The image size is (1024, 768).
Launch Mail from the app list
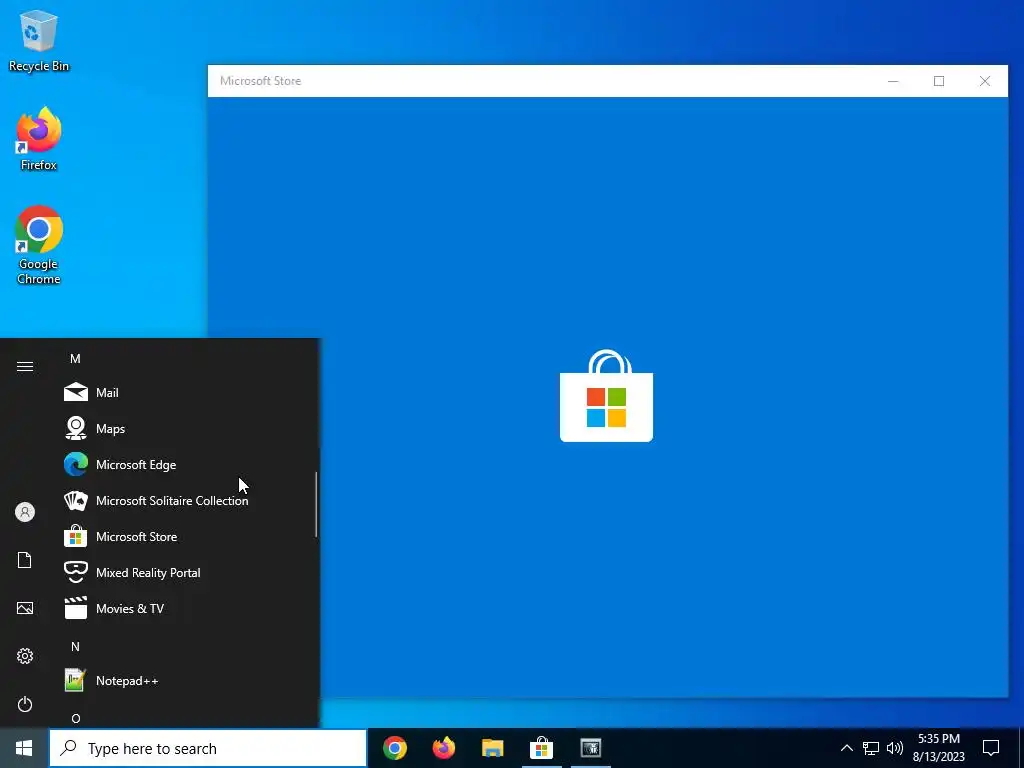click(186, 392)
